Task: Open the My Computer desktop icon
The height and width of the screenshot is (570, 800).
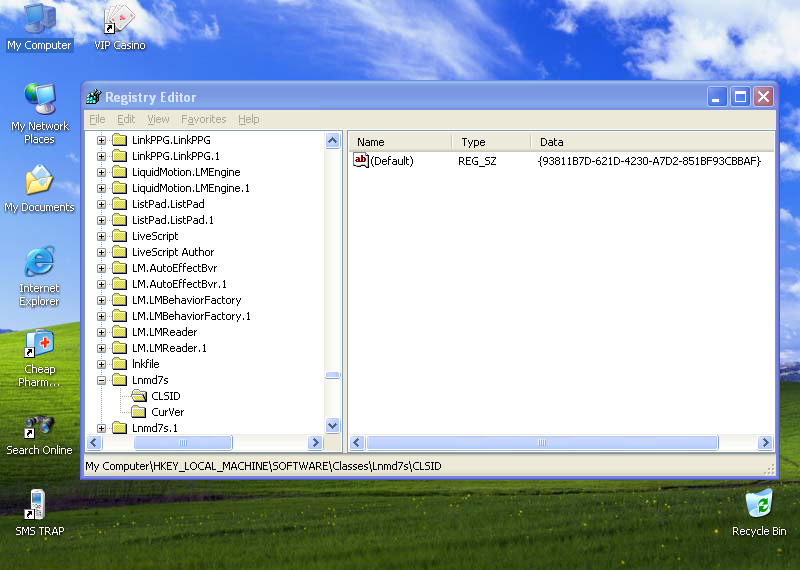Action: point(40,19)
